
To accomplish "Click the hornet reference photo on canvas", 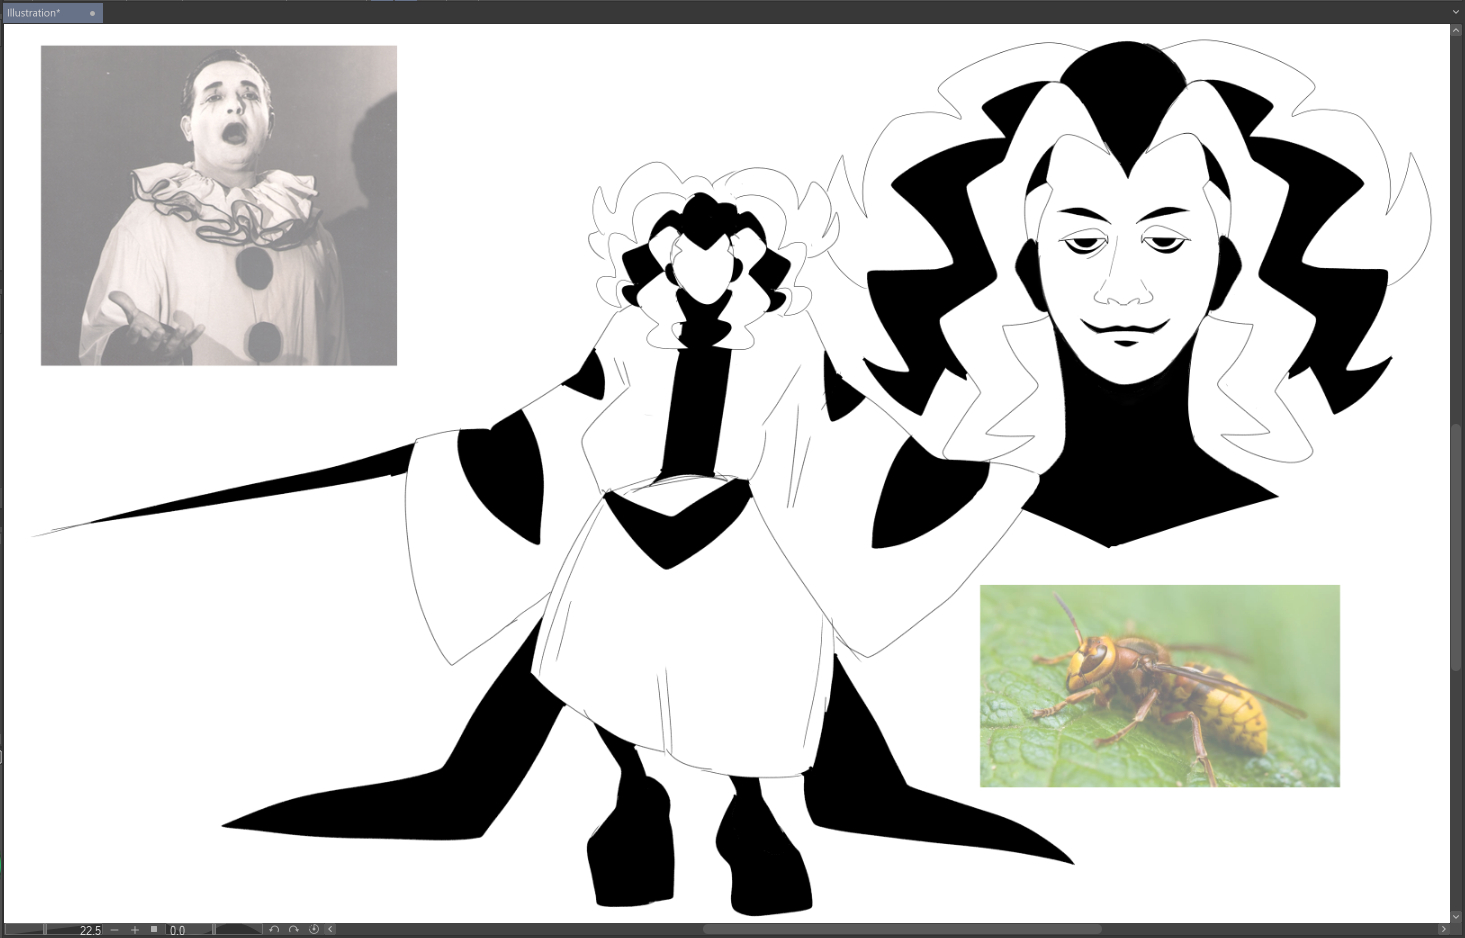I will [x=1159, y=686].
